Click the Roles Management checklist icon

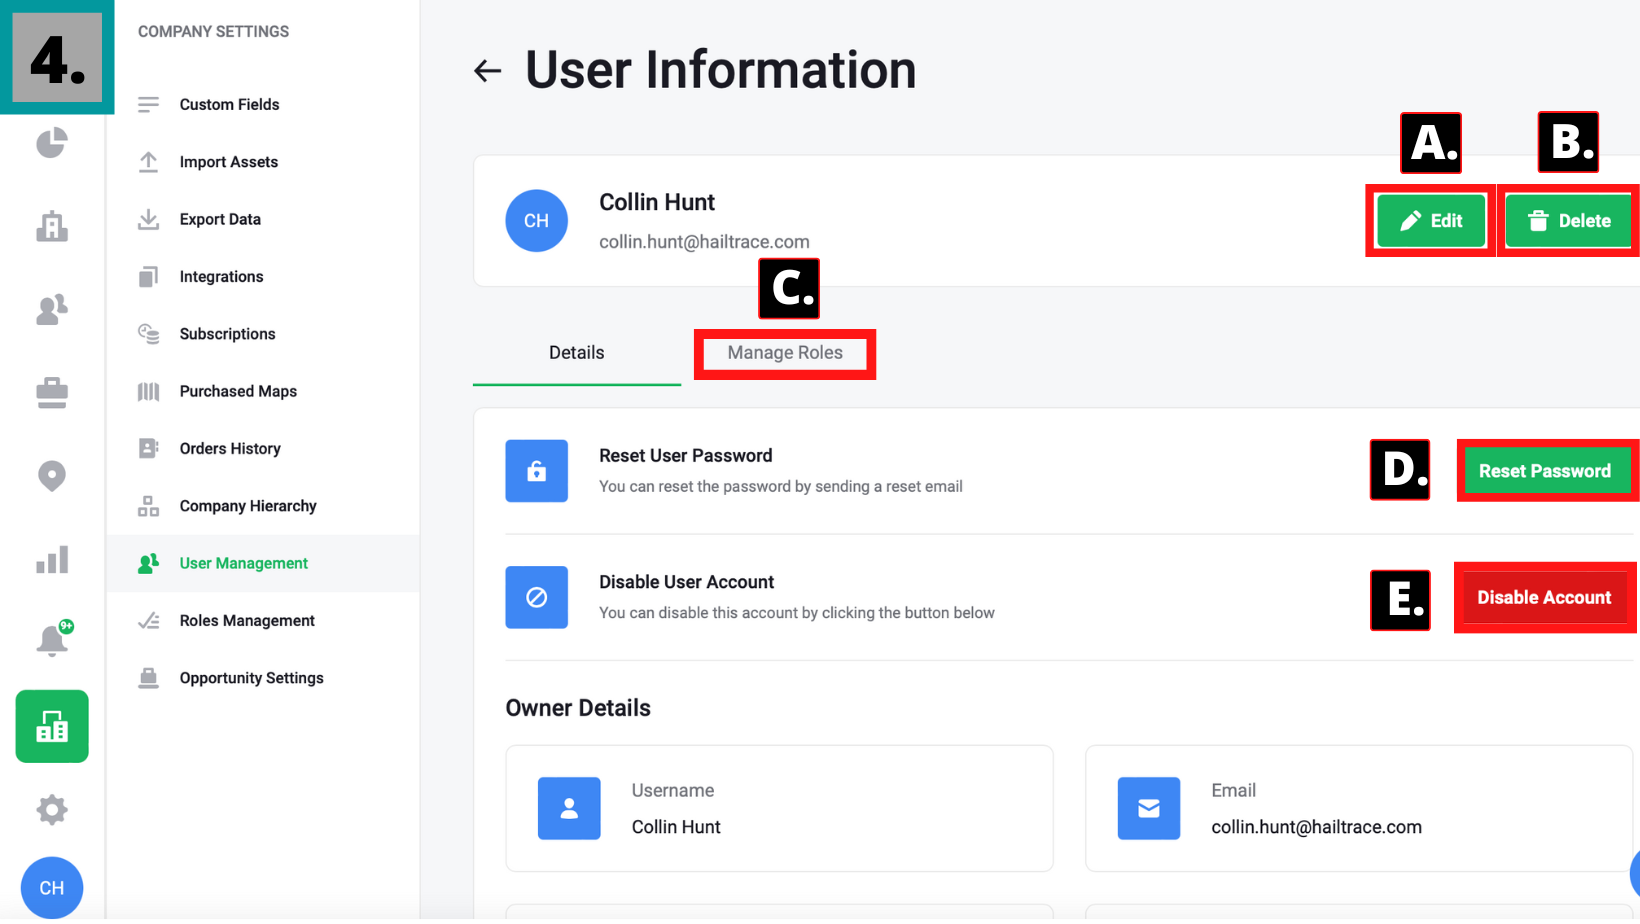pos(148,621)
